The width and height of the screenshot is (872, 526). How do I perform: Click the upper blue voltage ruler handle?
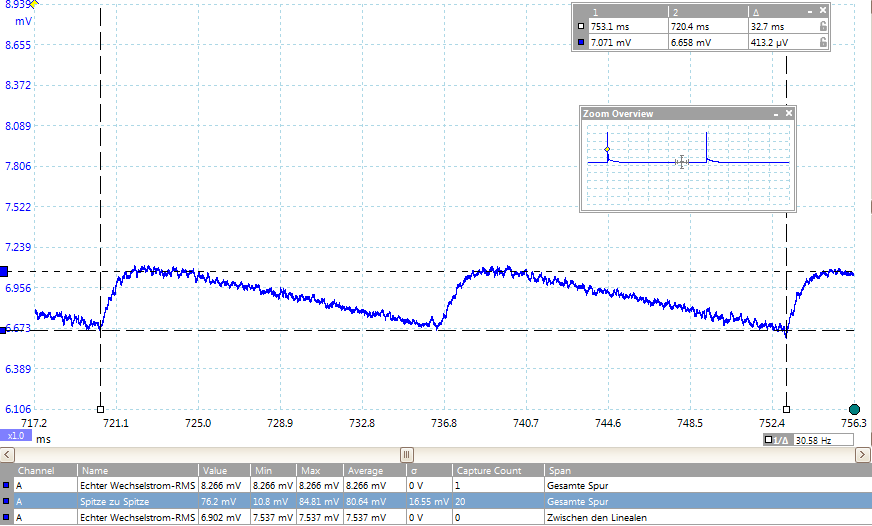point(4,271)
